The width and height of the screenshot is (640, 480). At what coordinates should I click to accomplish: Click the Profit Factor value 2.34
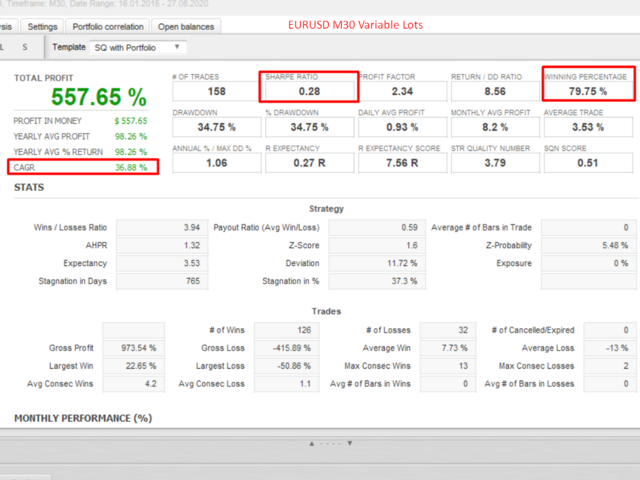[400, 92]
